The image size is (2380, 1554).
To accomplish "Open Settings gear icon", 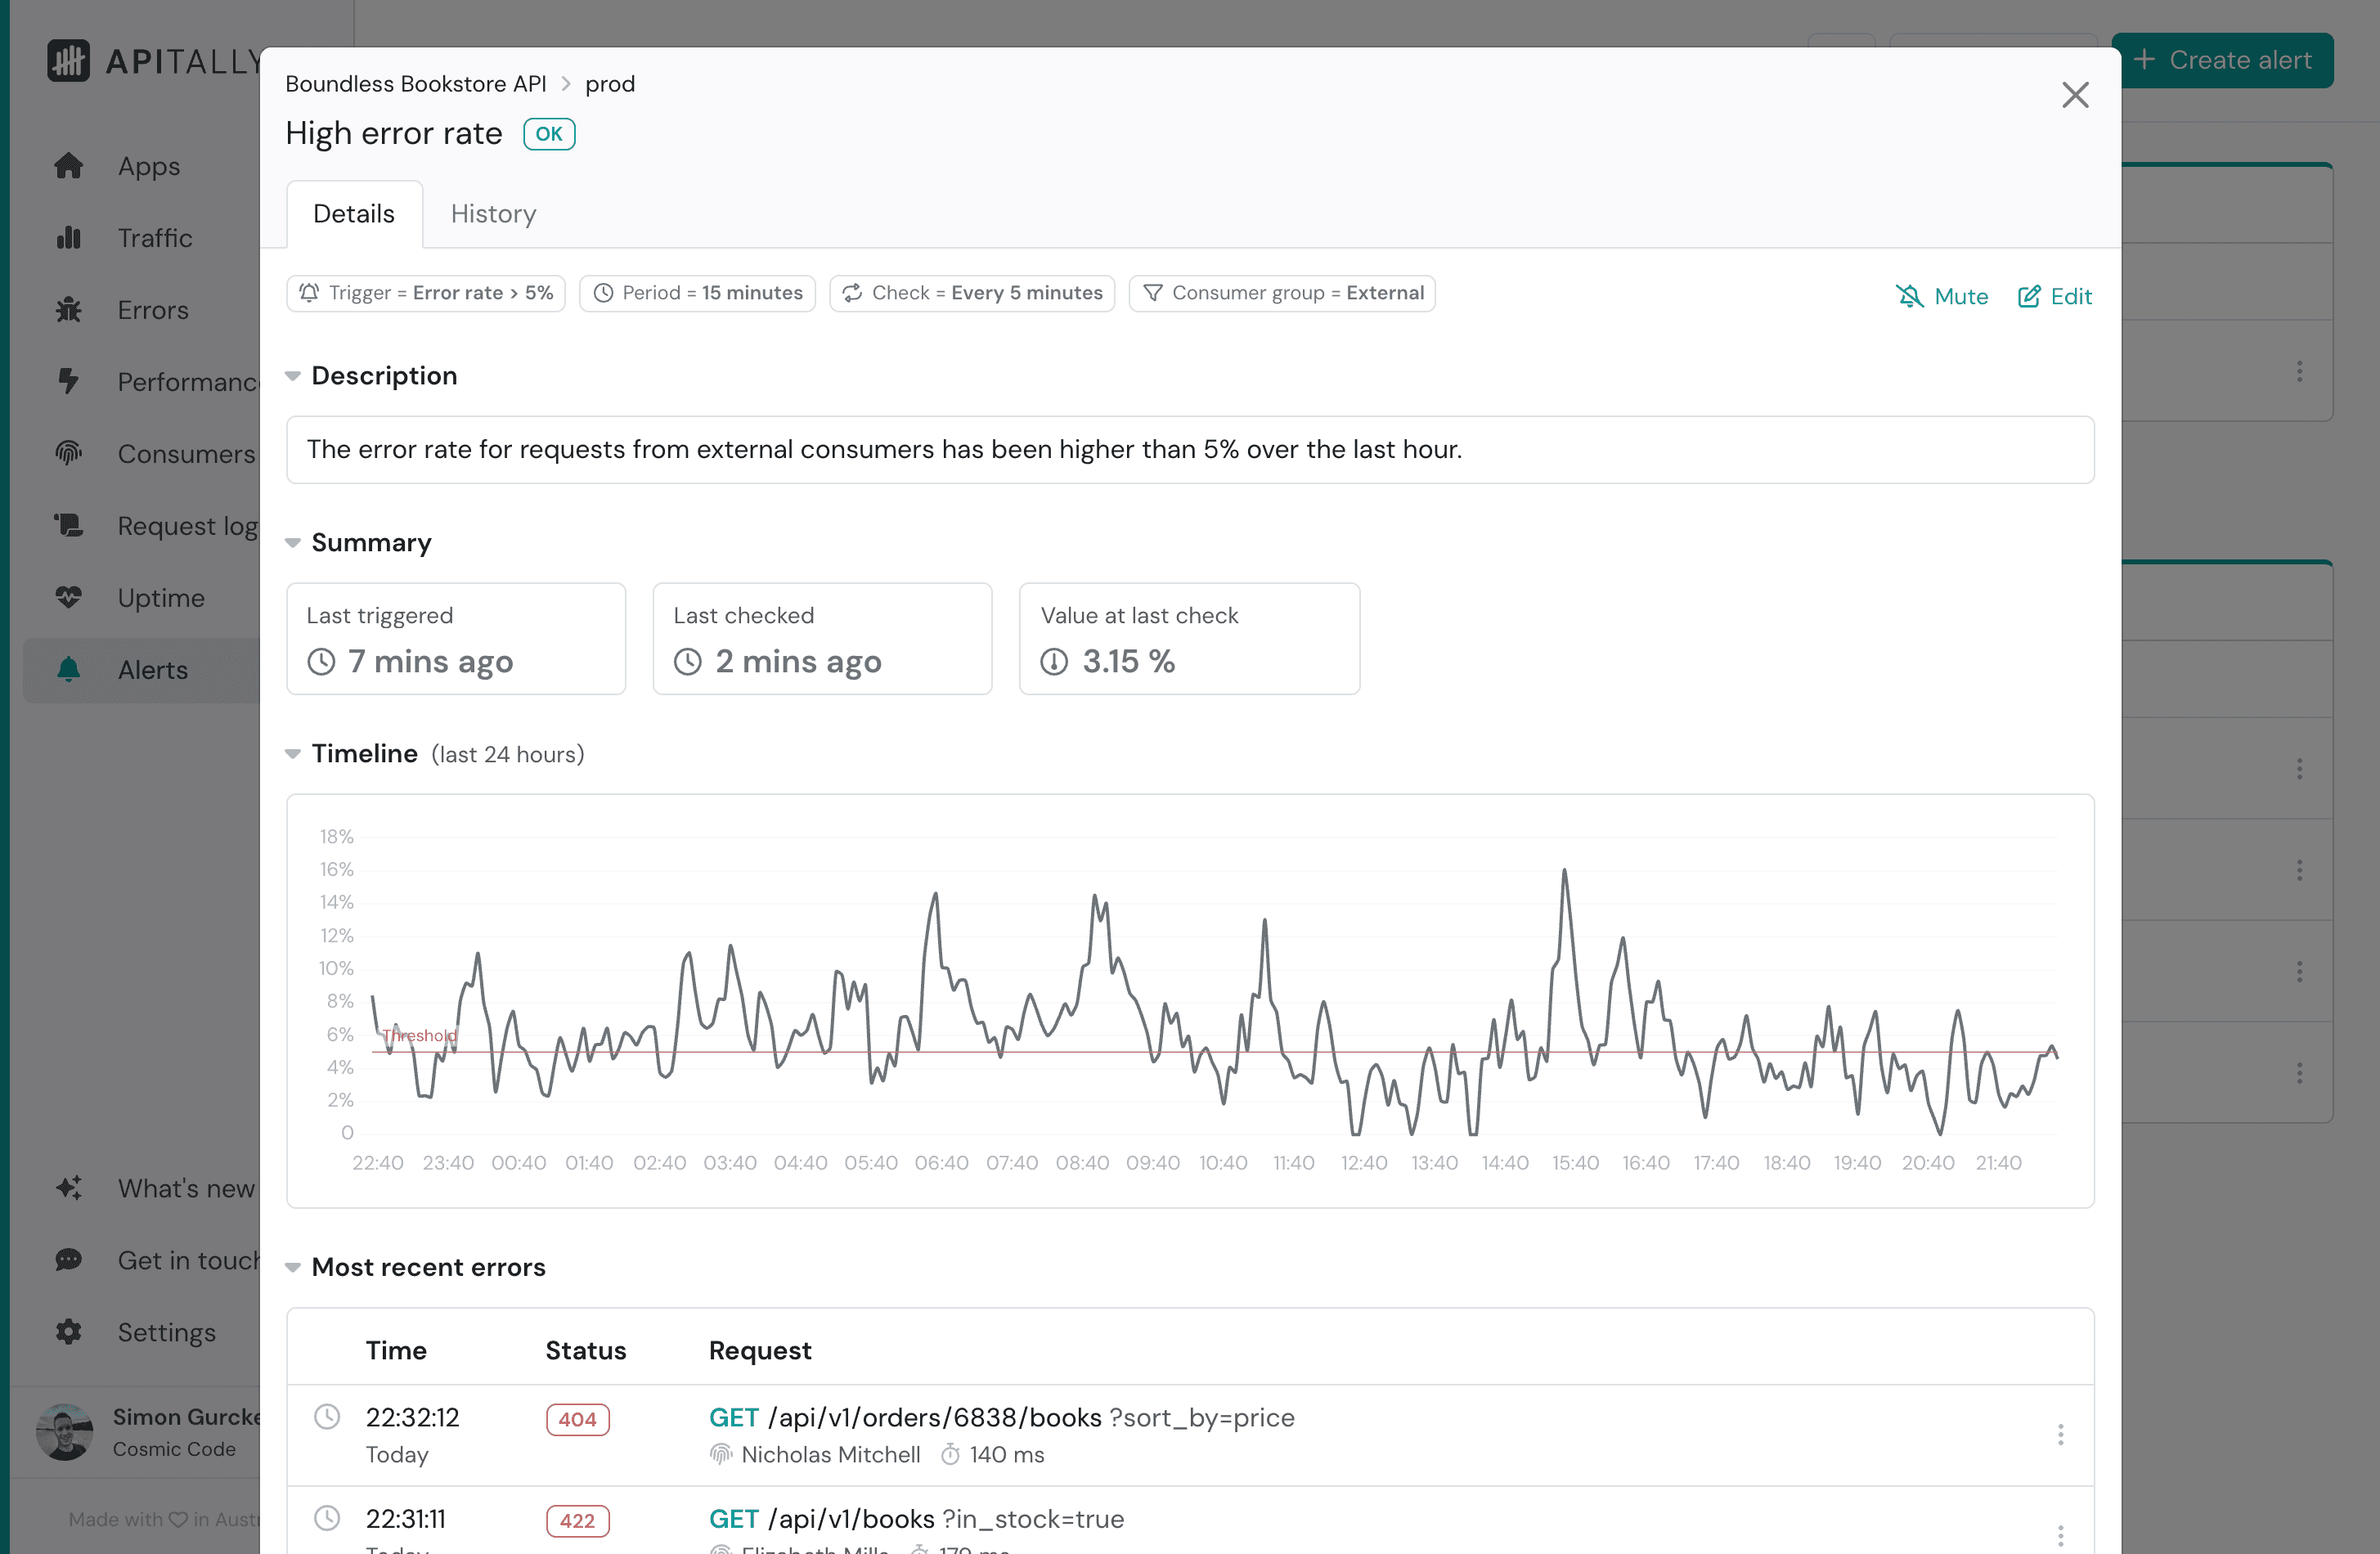I will pos(68,1332).
